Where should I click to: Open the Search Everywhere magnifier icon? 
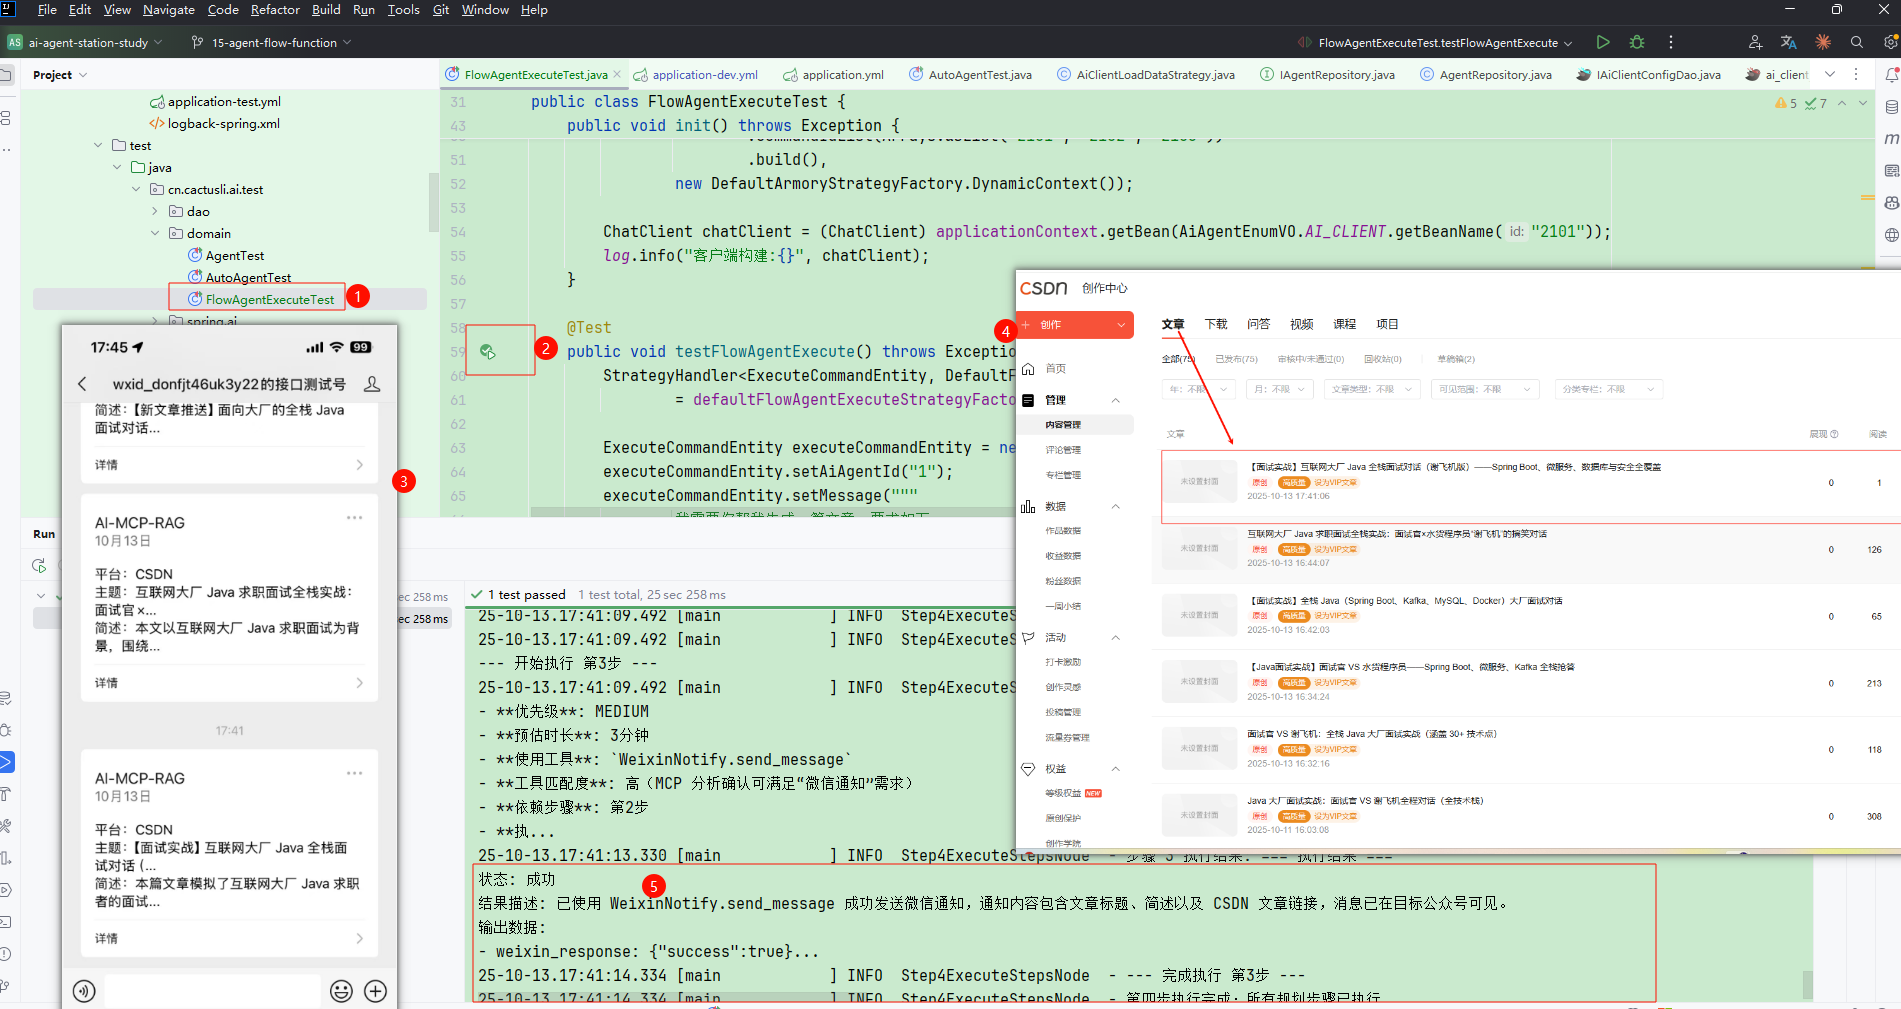point(1857,42)
